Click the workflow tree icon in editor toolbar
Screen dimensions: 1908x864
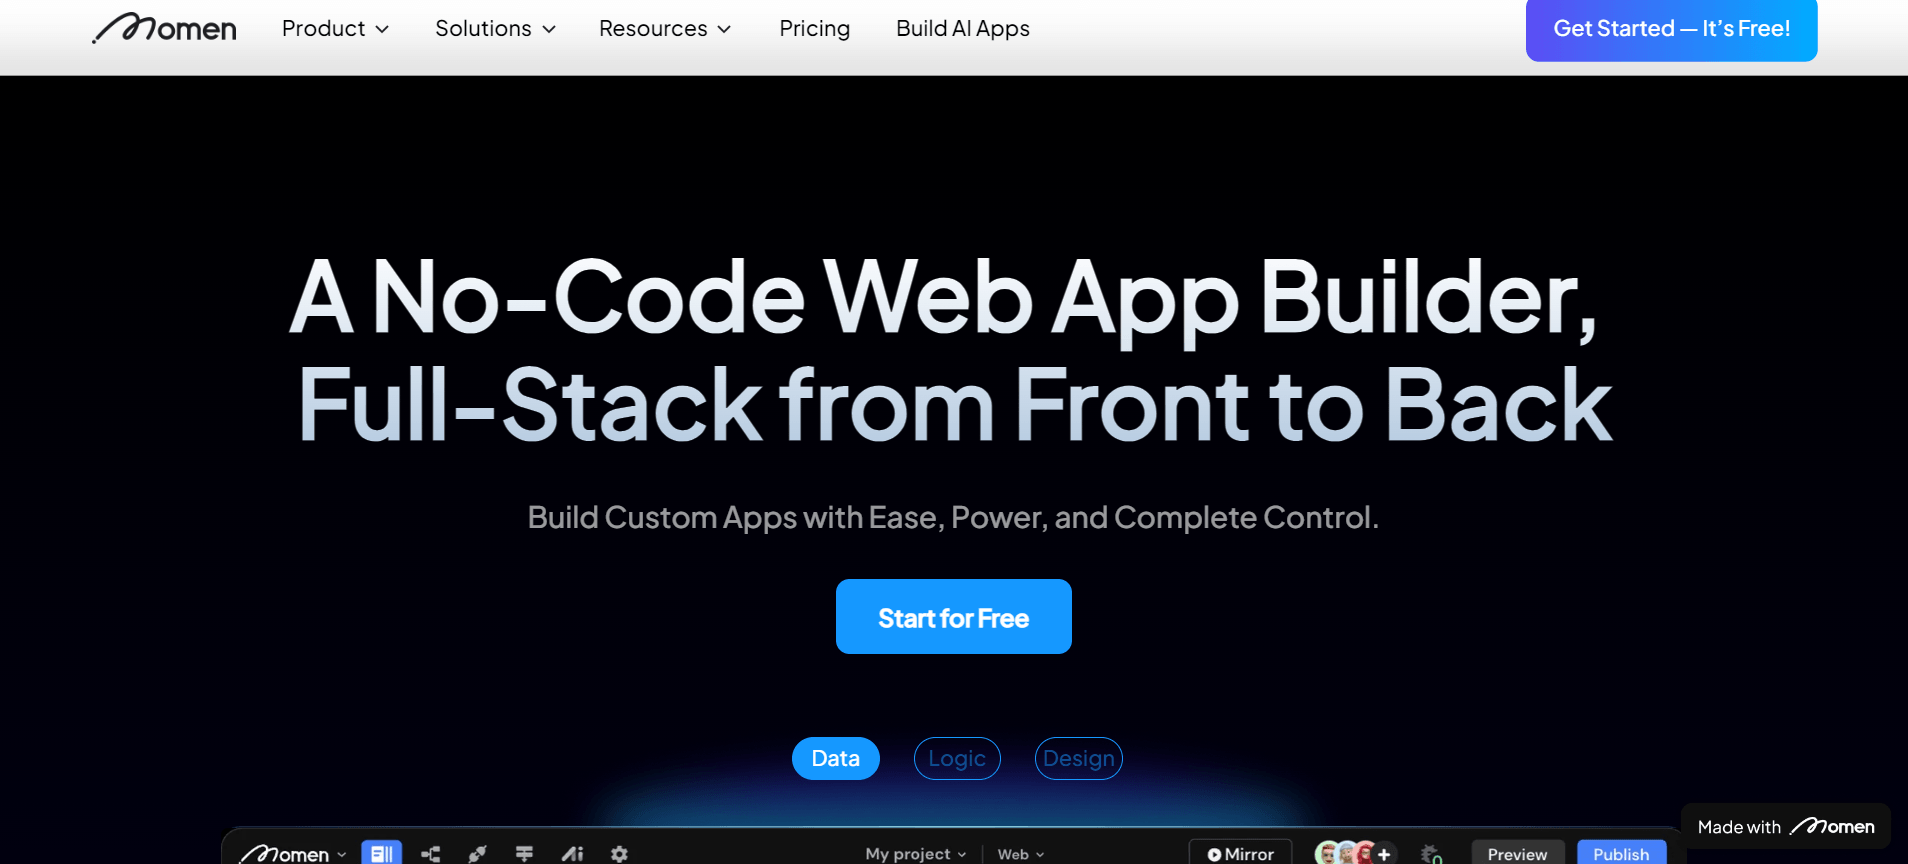click(x=431, y=853)
